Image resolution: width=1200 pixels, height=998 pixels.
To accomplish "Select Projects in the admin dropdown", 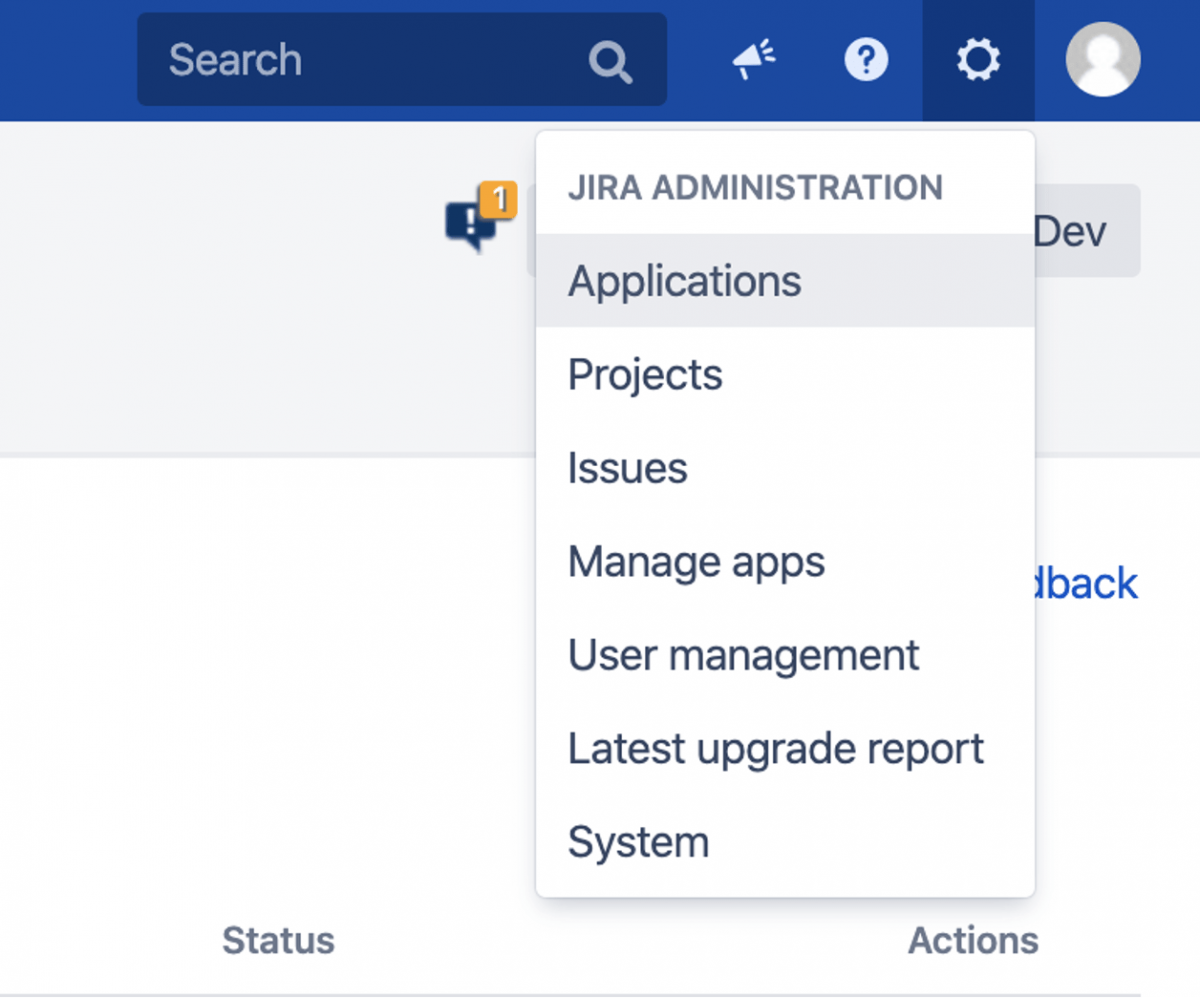I will 644,374.
